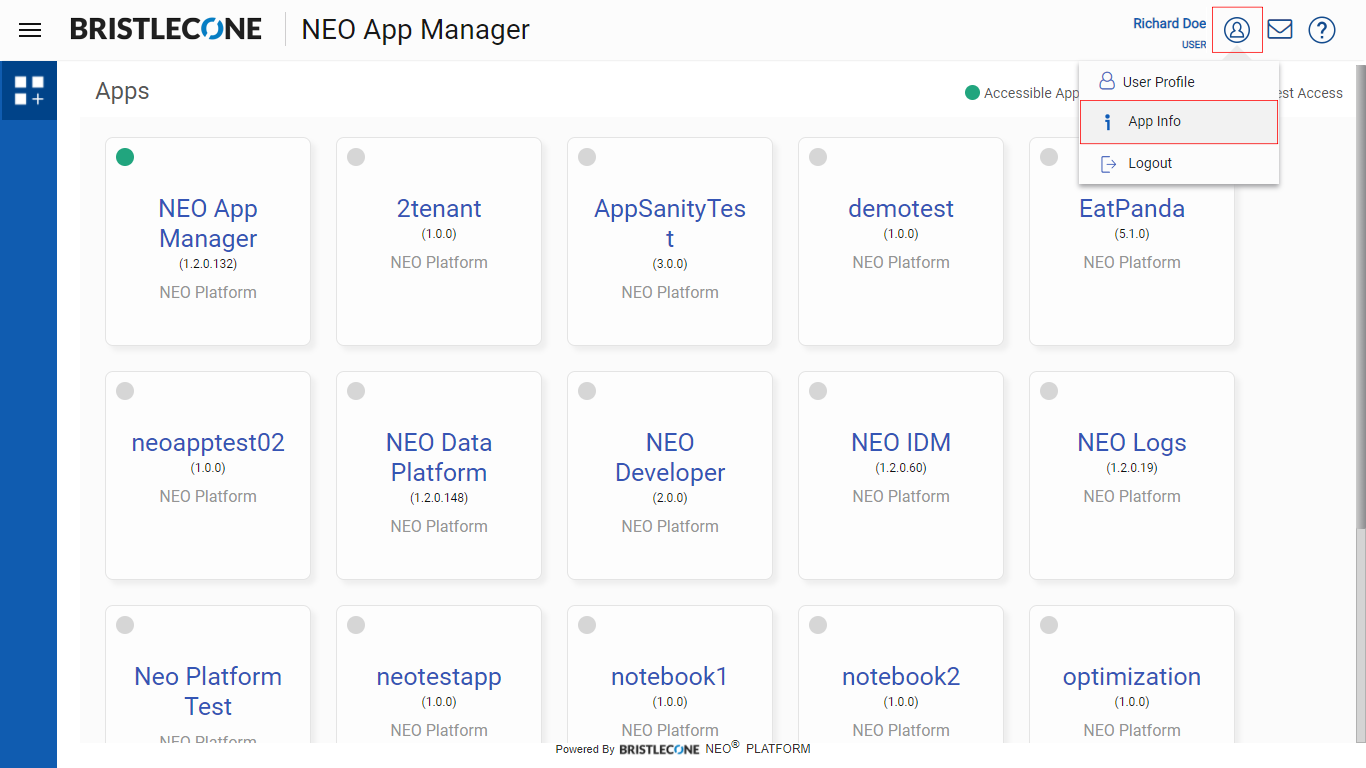
Task: Click the Apps page heading
Action: (x=122, y=91)
